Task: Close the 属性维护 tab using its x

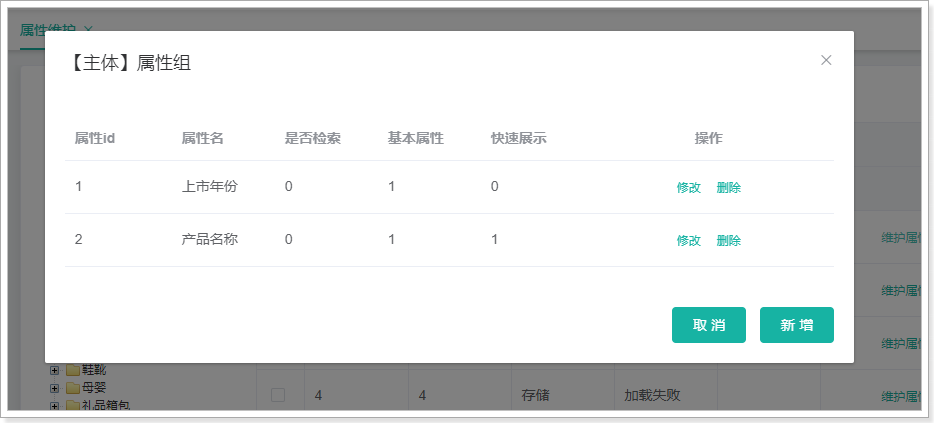Action: (88, 30)
